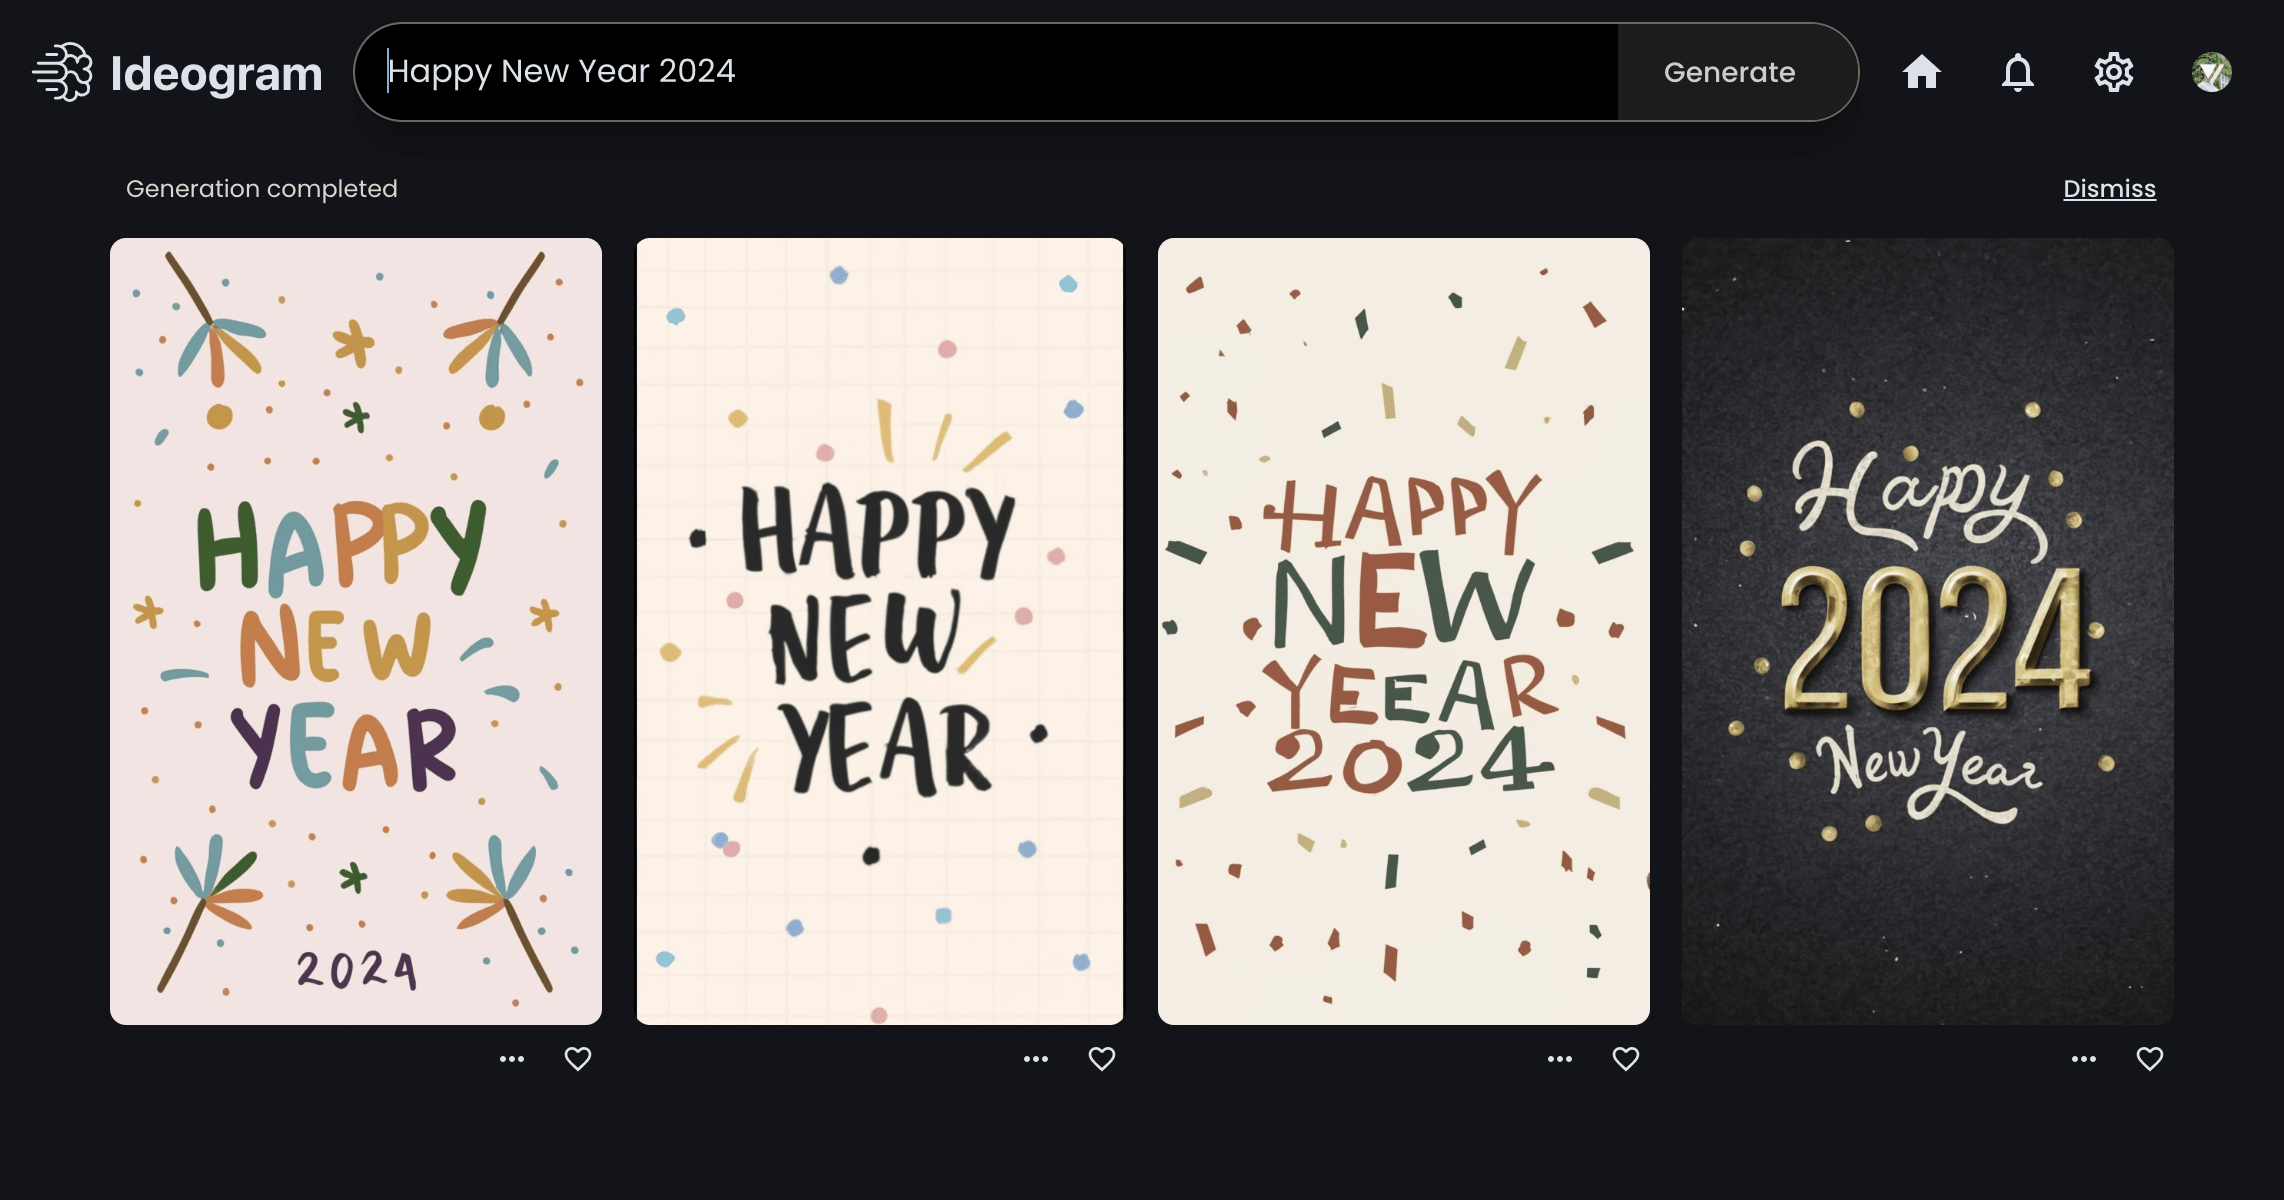The height and width of the screenshot is (1200, 2284).
Task: Like the black brush-lettering image
Action: click(1102, 1058)
